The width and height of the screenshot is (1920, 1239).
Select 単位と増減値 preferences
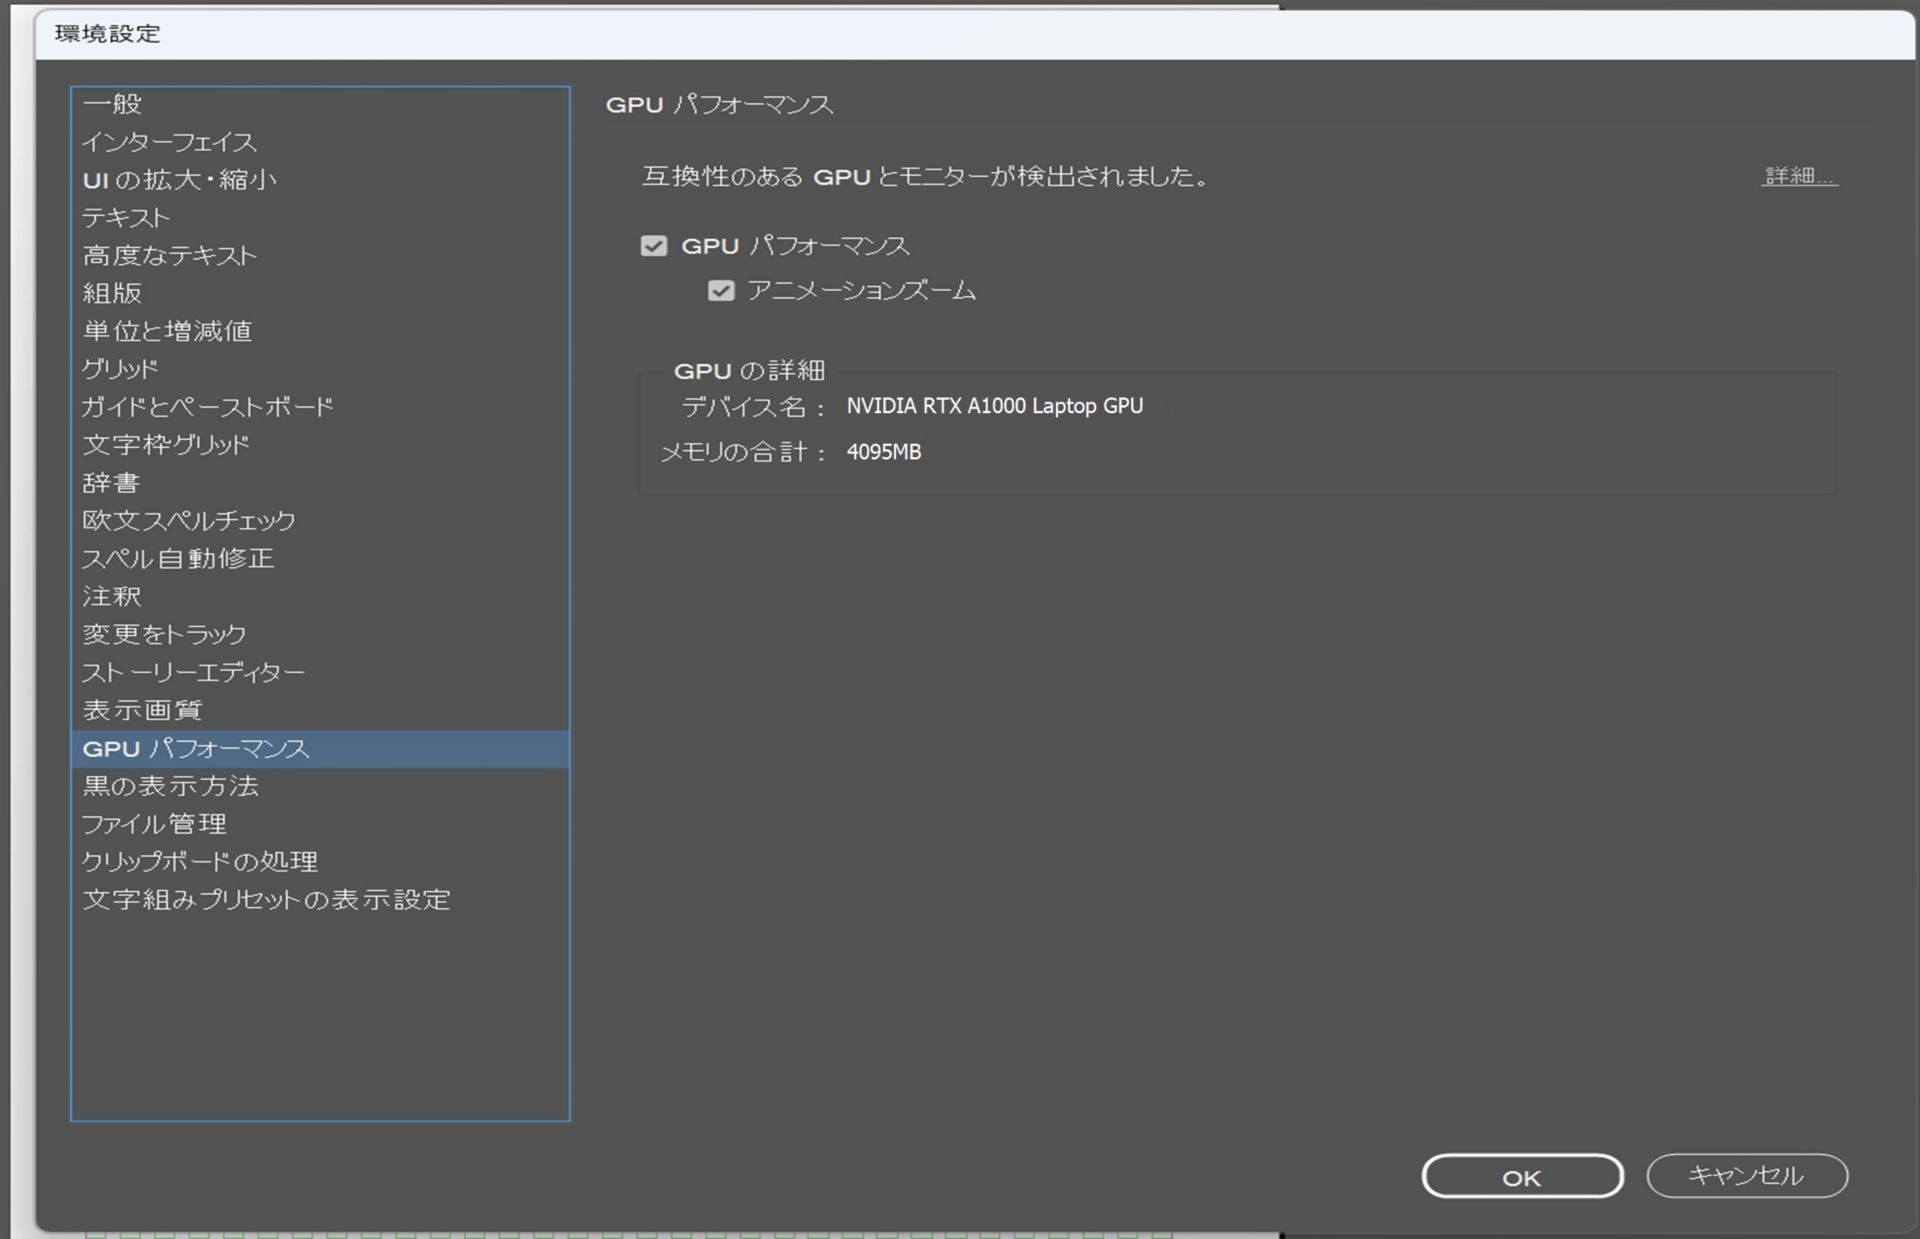point(168,330)
